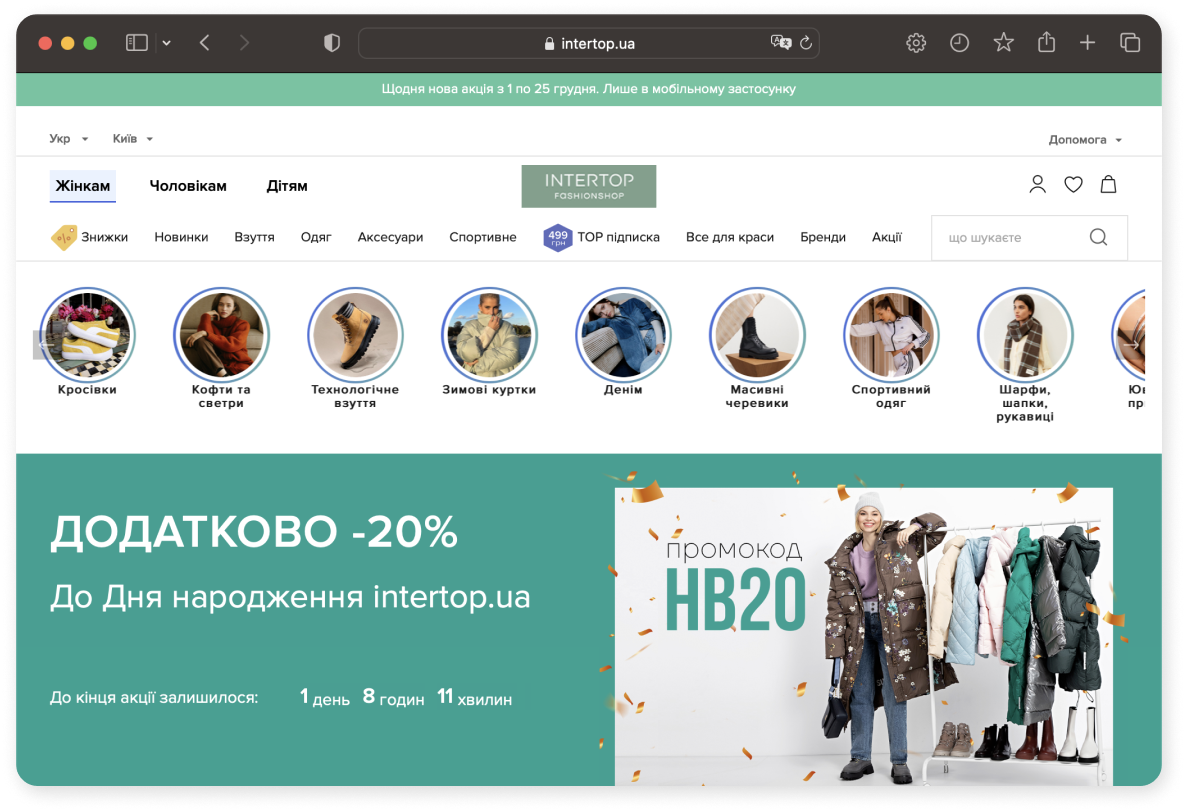The height and width of the screenshot is (812, 1186).
Task: Open the sidebar options chevron dropdown
Action: pos(166,43)
